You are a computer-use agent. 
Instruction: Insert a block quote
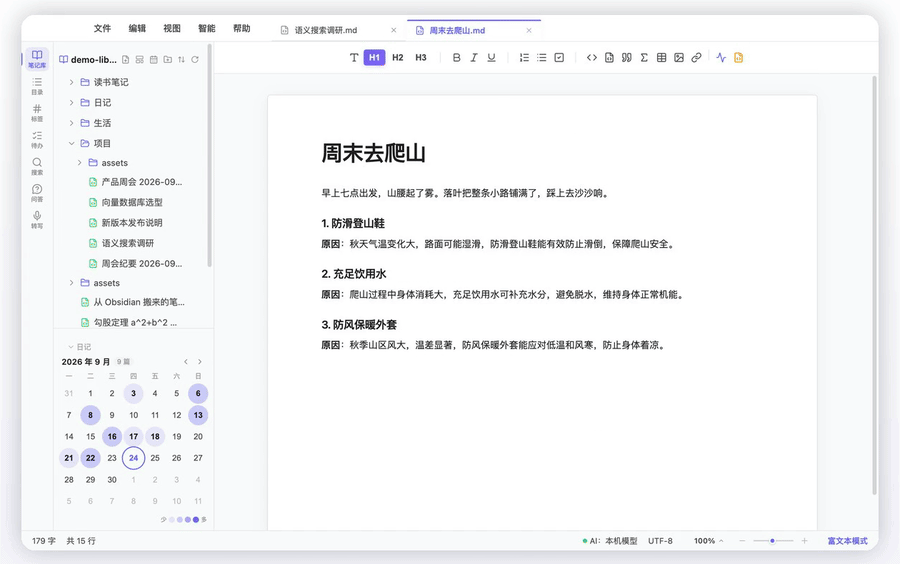click(x=627, y=57)
